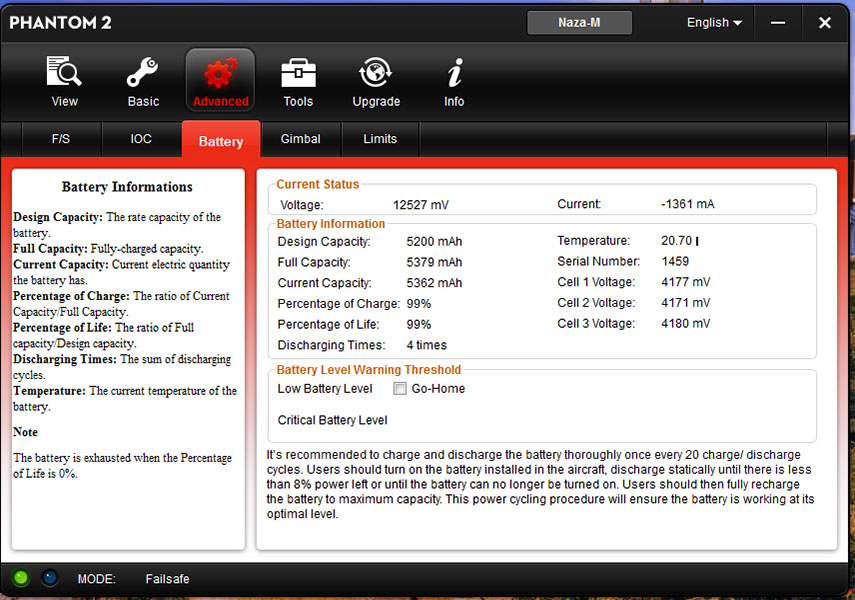
Task: Click the Percentage of Charge 99% value
Action: [419, 304]
